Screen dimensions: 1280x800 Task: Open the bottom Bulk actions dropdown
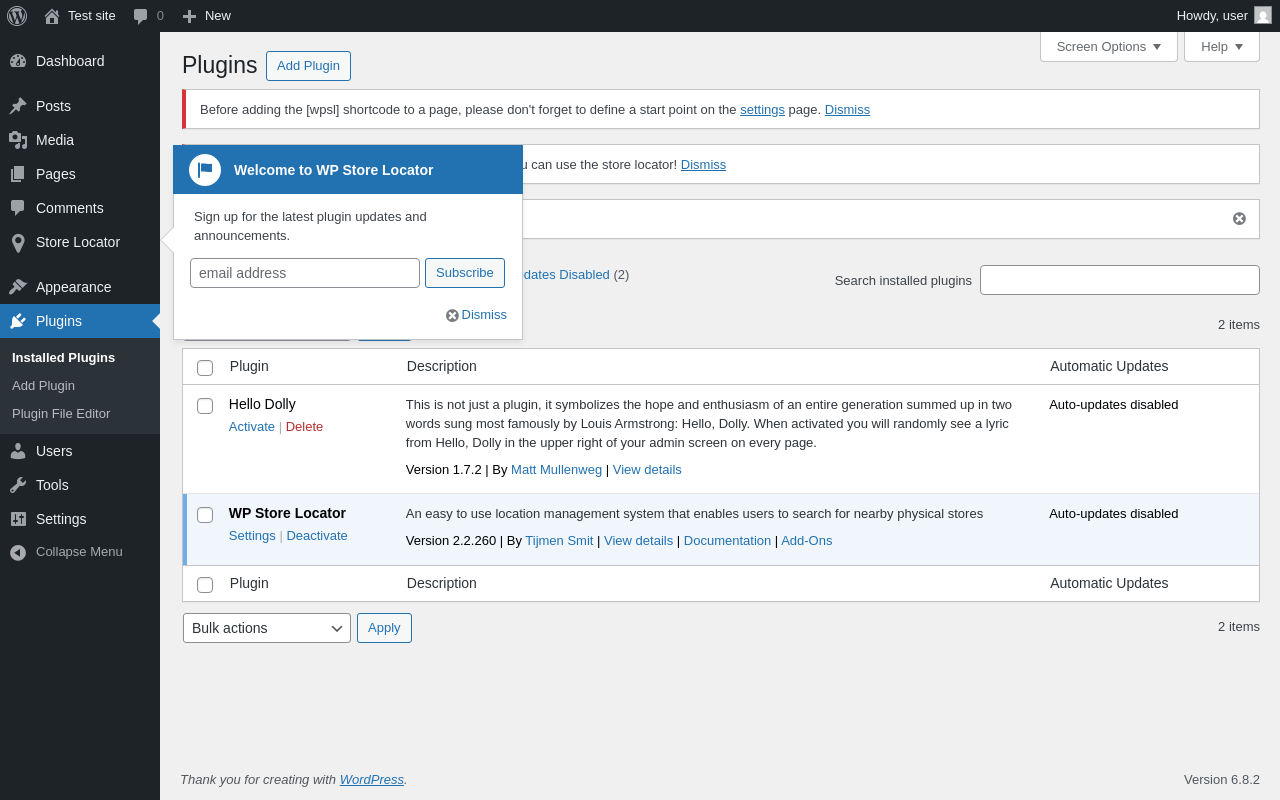point(267,628)
